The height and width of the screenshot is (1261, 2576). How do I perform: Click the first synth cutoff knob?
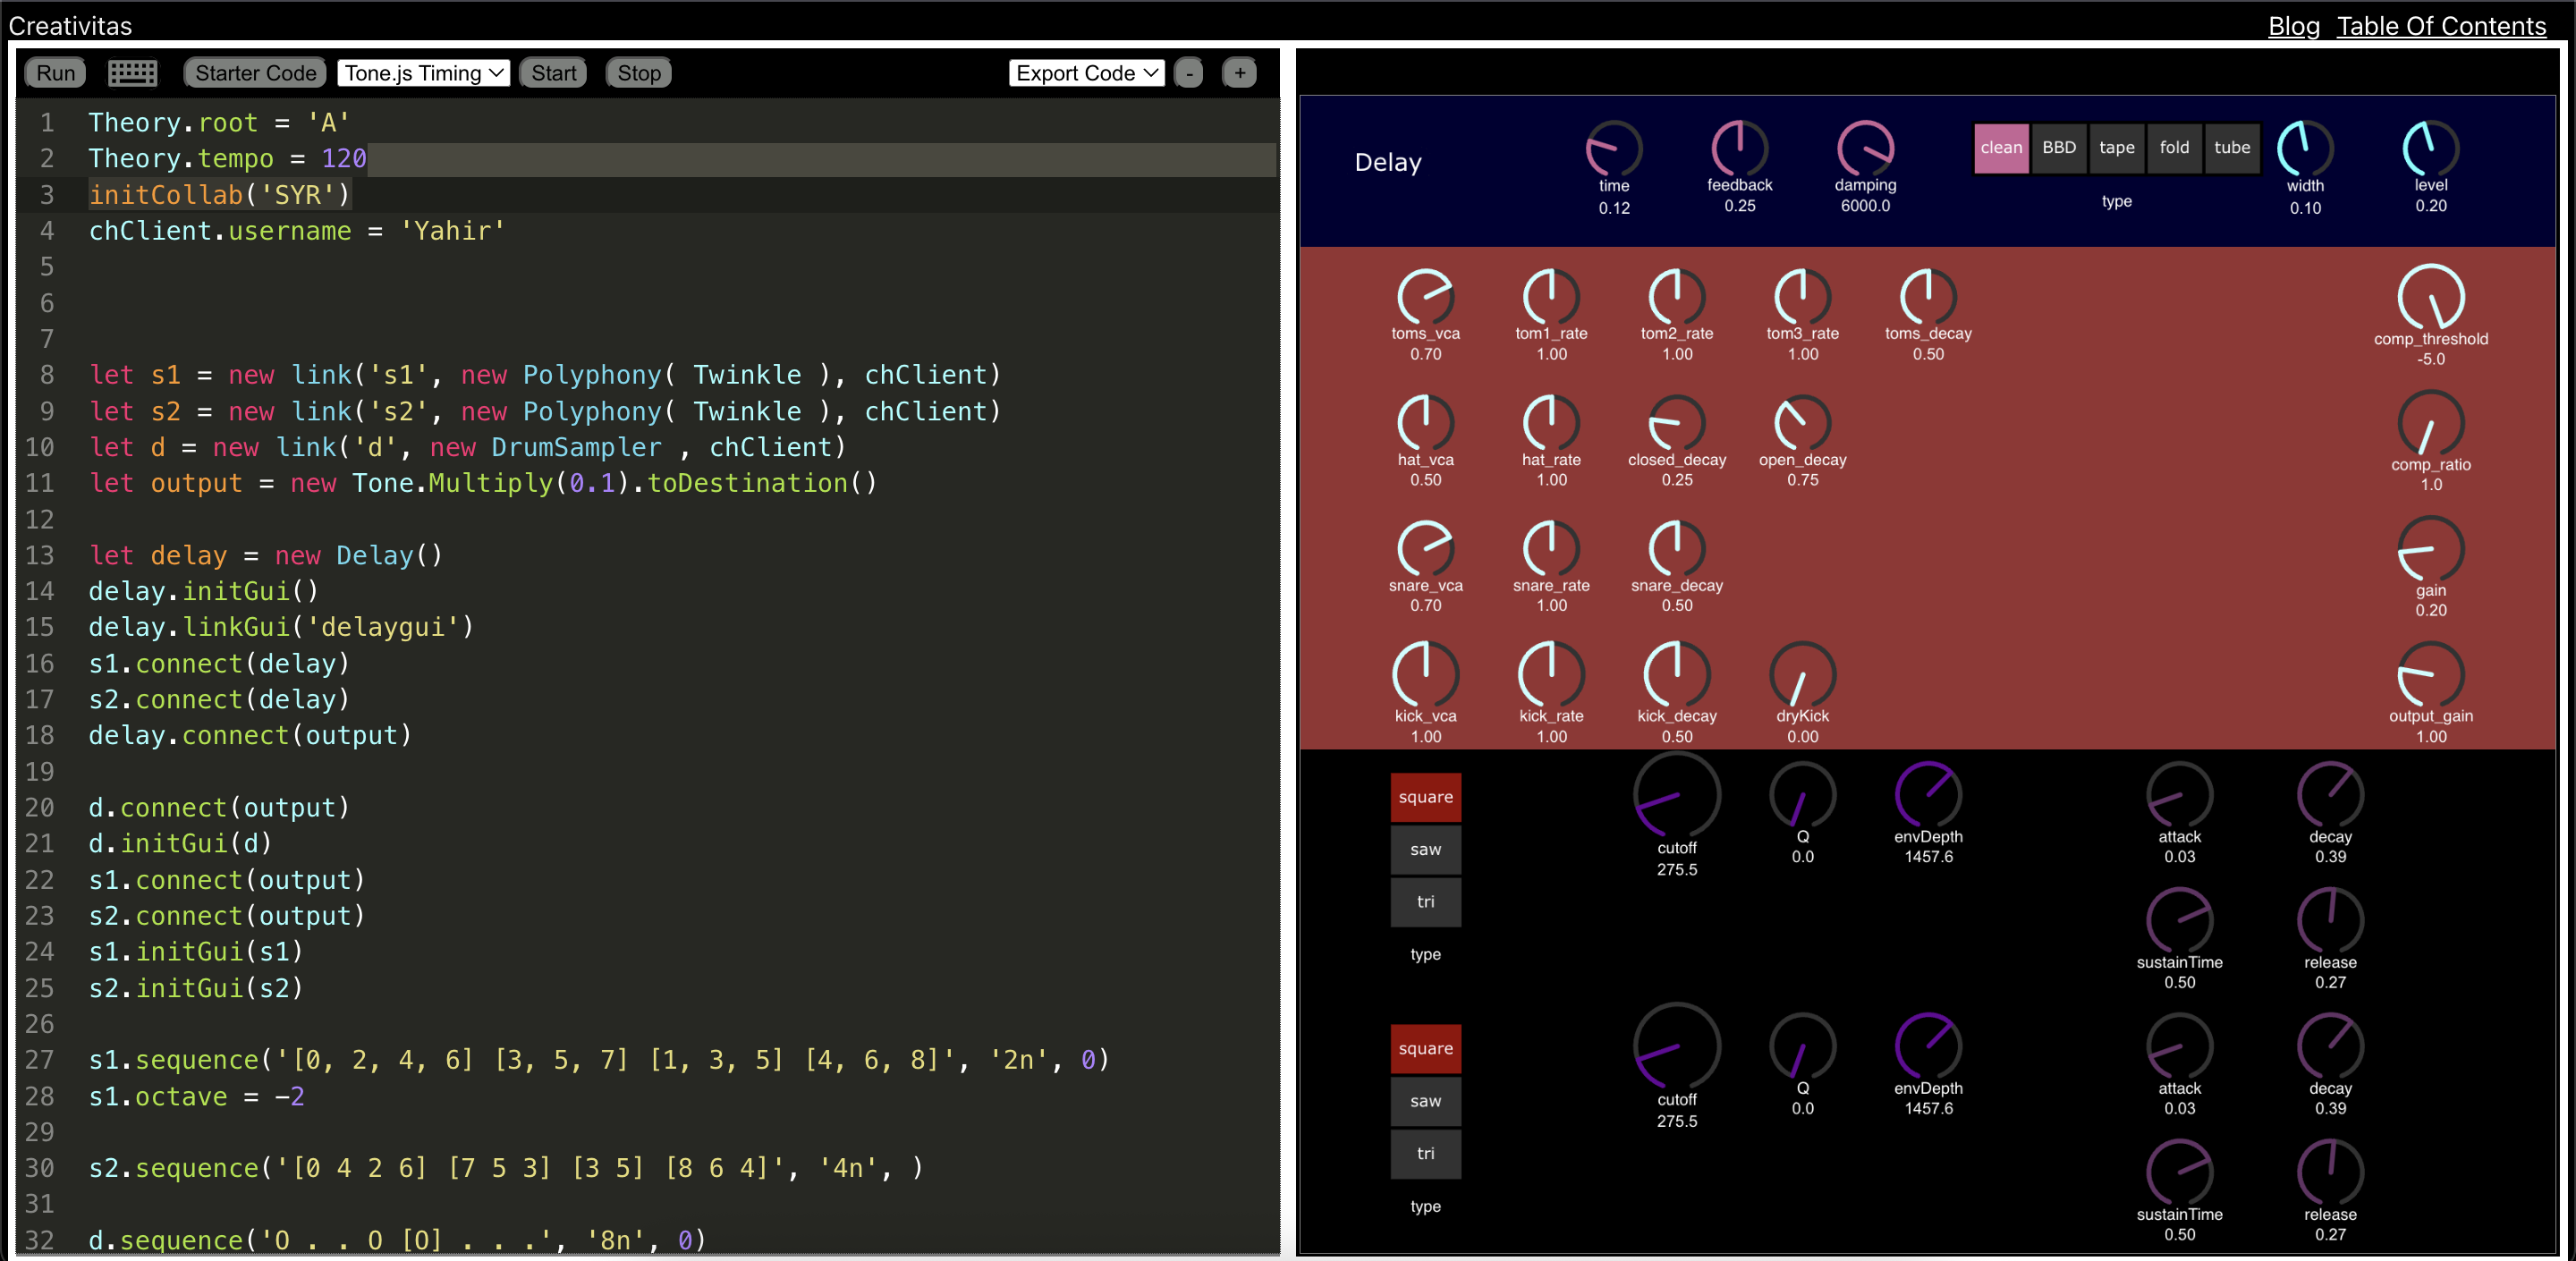1676,796
